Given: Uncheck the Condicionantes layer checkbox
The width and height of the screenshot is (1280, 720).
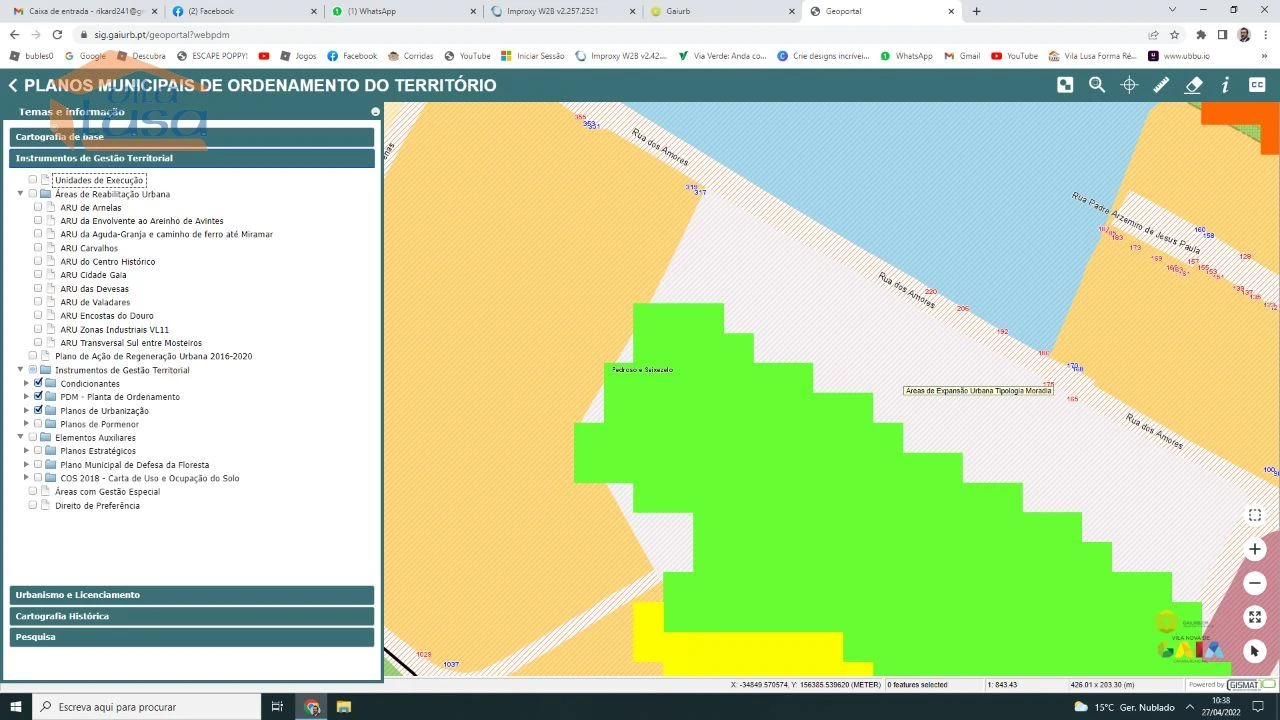Looking at the screenshot, I should pos(39,383).
